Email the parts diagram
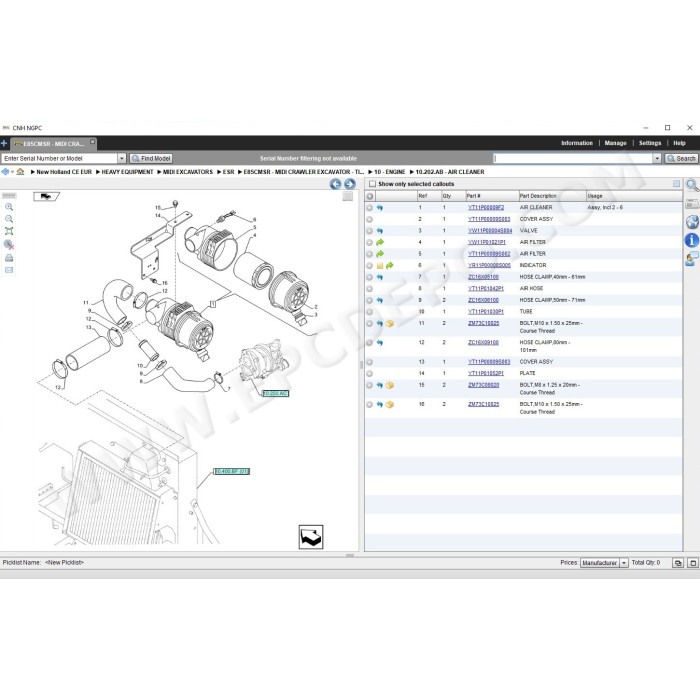The image size is (700, 700). (x=9, y=270)
